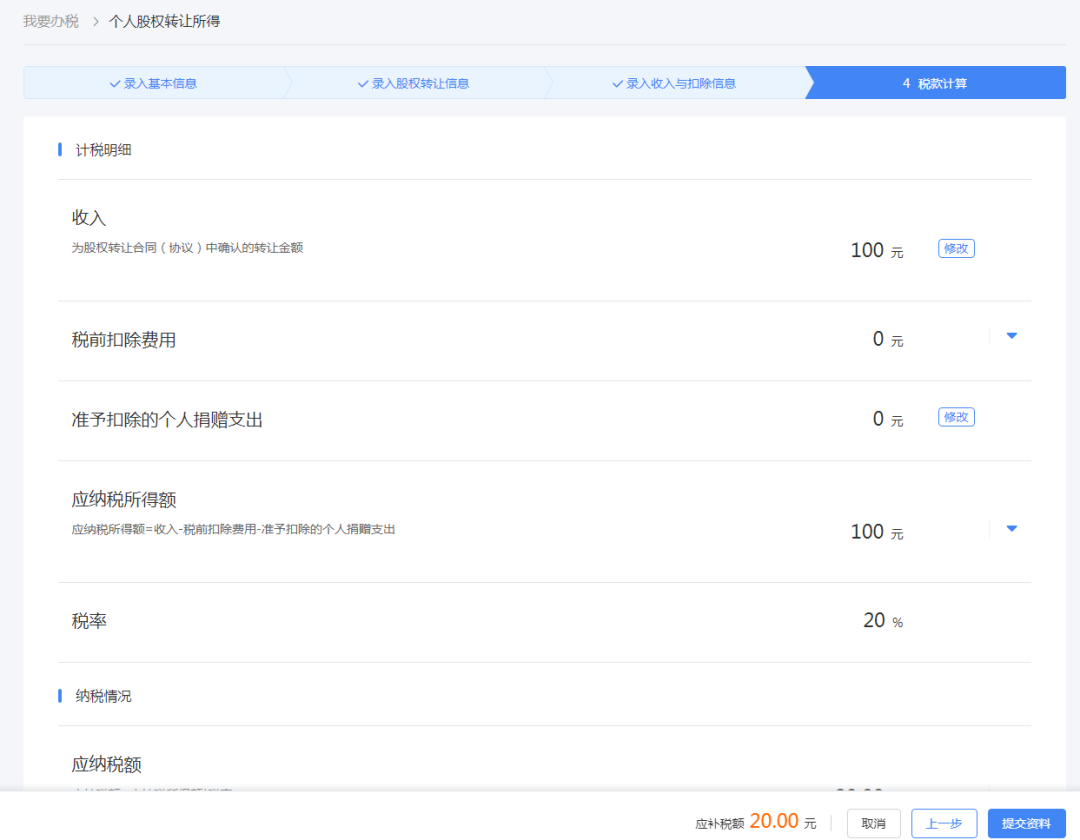This screenshot has width=1080, height=840.
Task: Click the 税前扣除费用 label
Action: pos(124,340)
